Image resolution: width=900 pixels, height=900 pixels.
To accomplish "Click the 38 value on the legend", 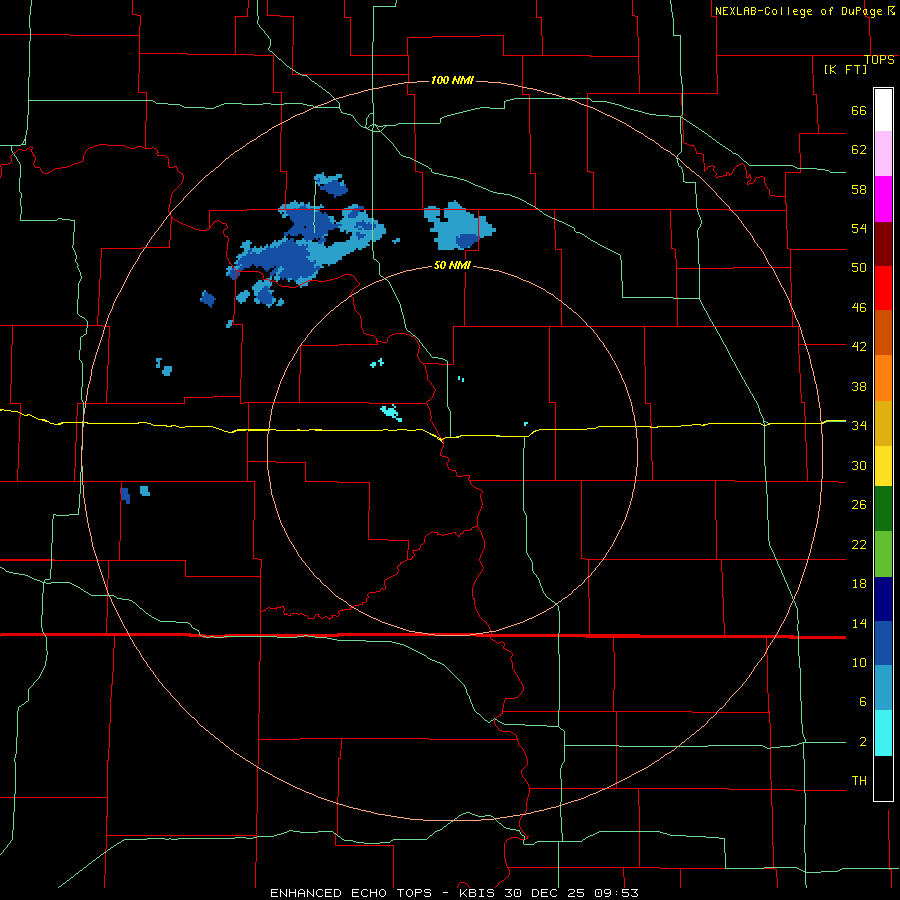I will 859,386.
